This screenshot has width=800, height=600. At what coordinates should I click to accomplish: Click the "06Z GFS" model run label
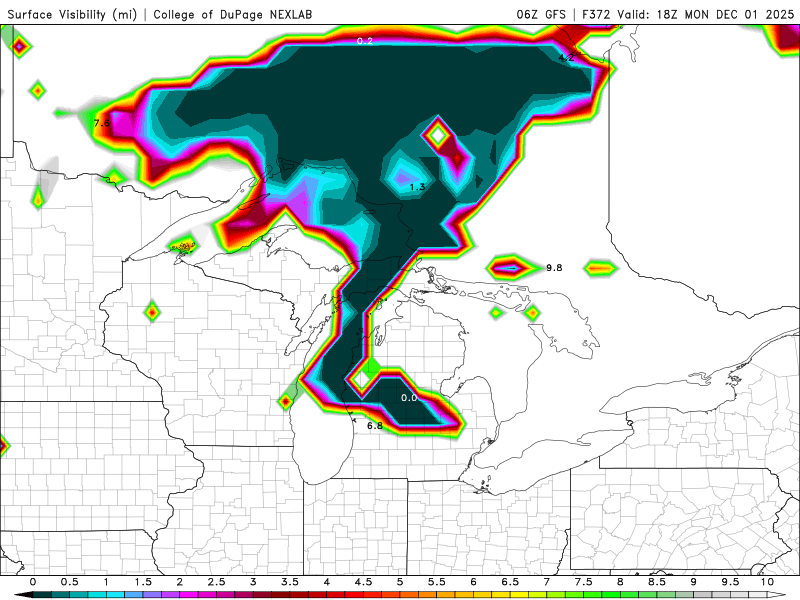tap(541, 14)
